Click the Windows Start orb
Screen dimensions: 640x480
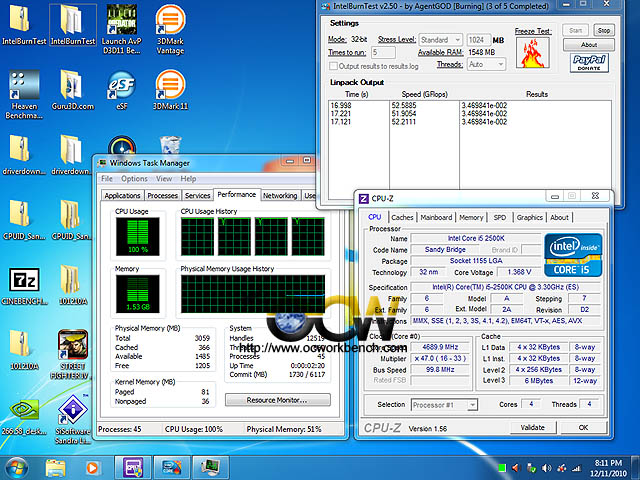pos(17,468)
